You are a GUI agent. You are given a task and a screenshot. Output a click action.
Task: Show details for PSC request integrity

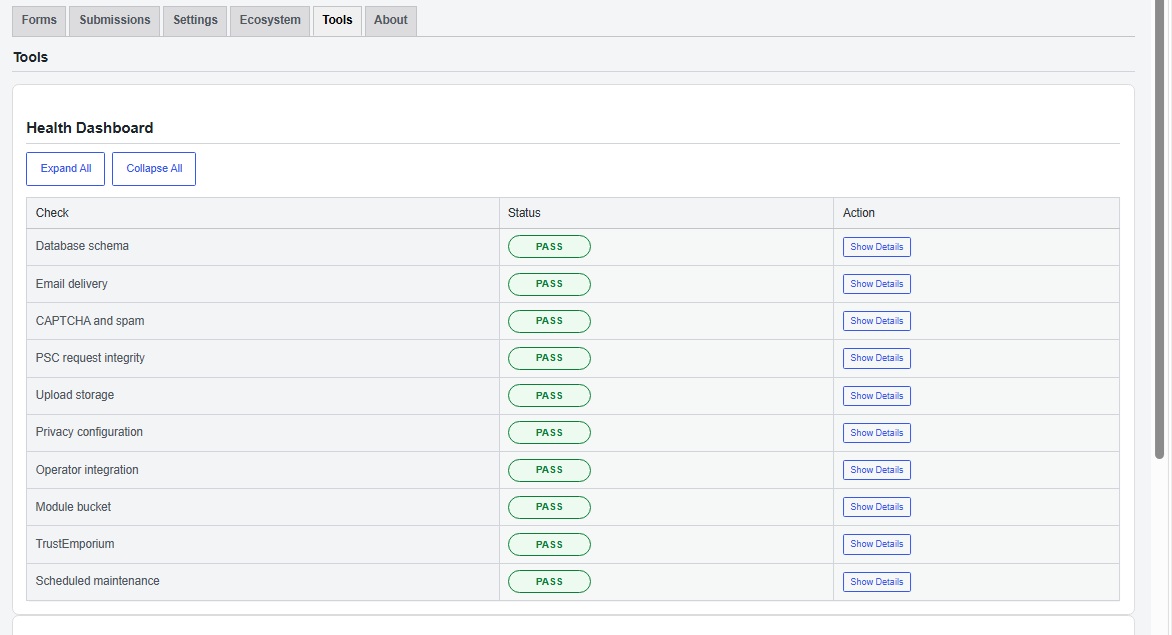coord(877,358)
